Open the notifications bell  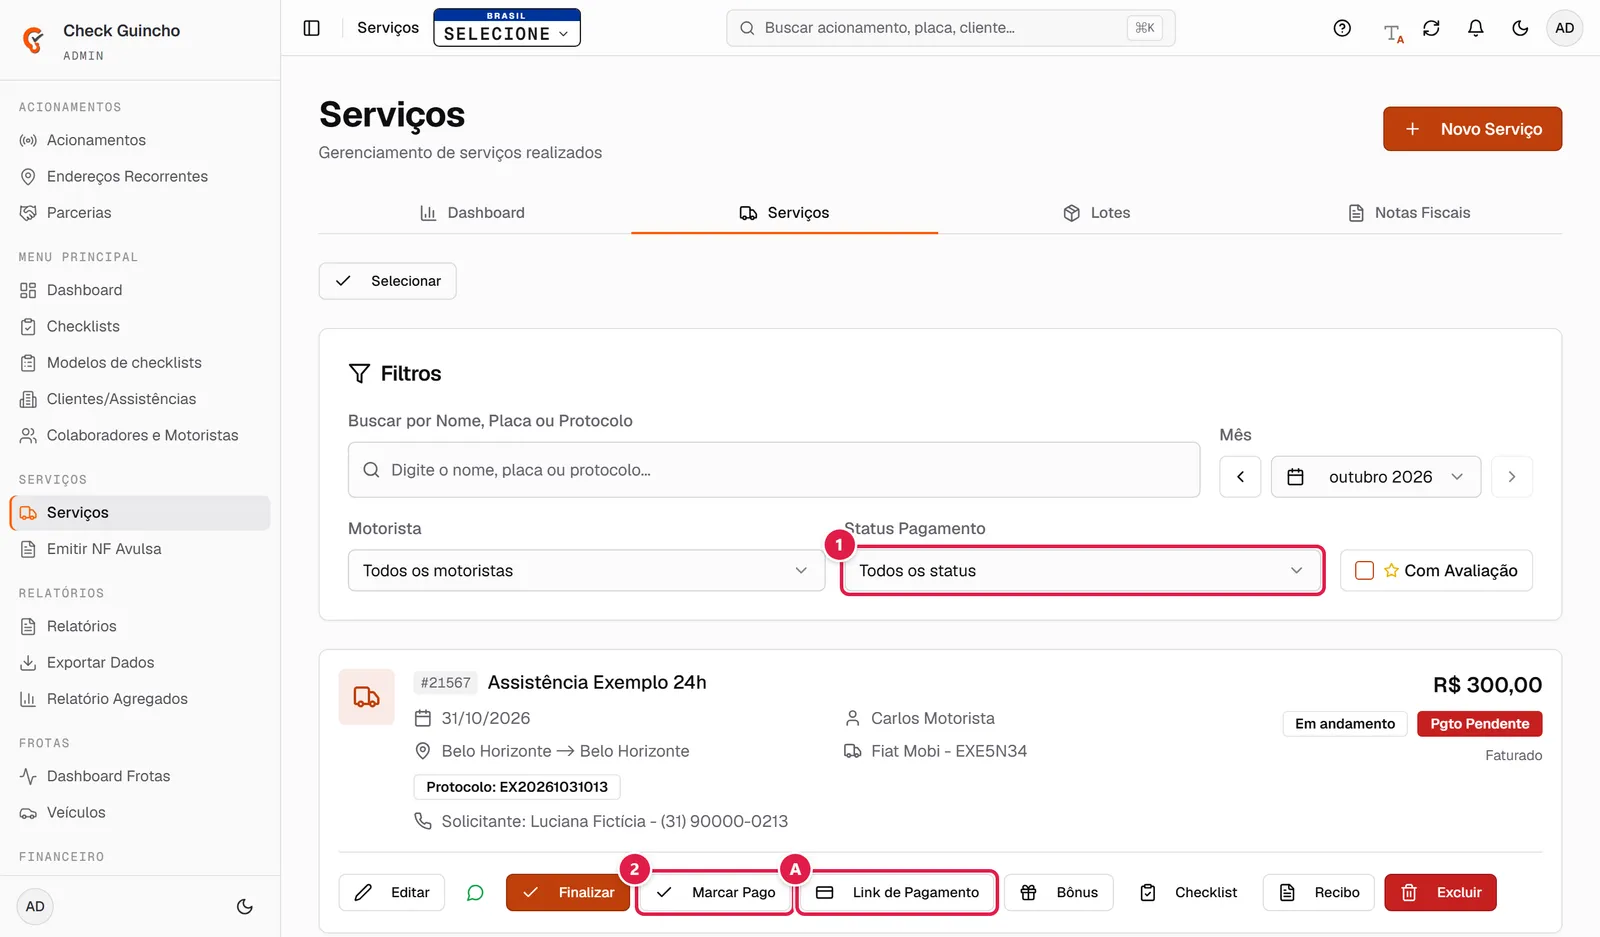point(1475,28)
